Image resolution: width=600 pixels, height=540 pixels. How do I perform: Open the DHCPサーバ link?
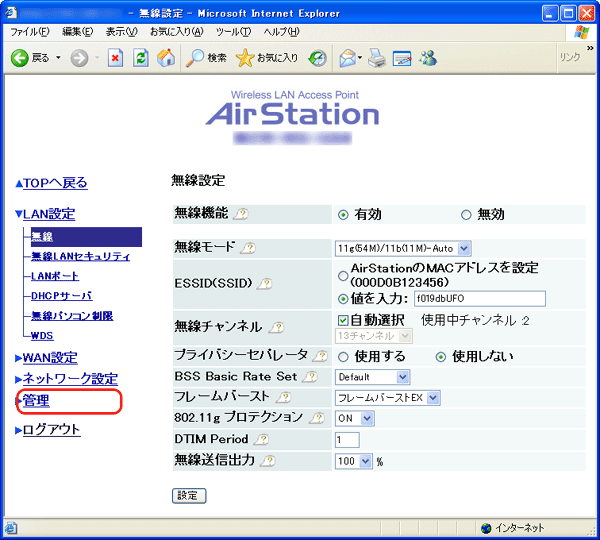(62, 296)
